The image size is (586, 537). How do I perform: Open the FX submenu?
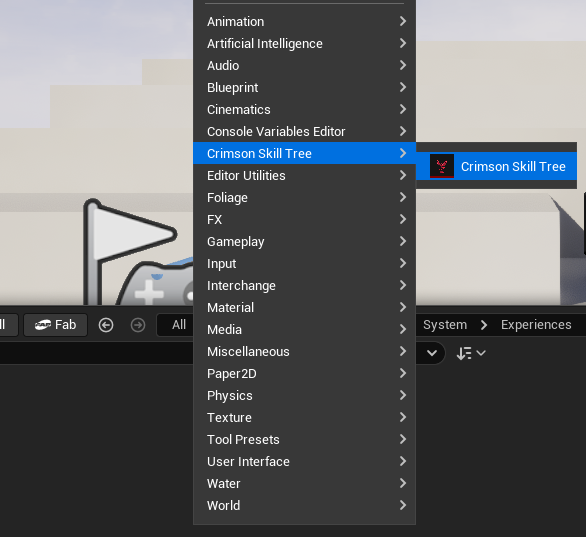coord(304,220)
